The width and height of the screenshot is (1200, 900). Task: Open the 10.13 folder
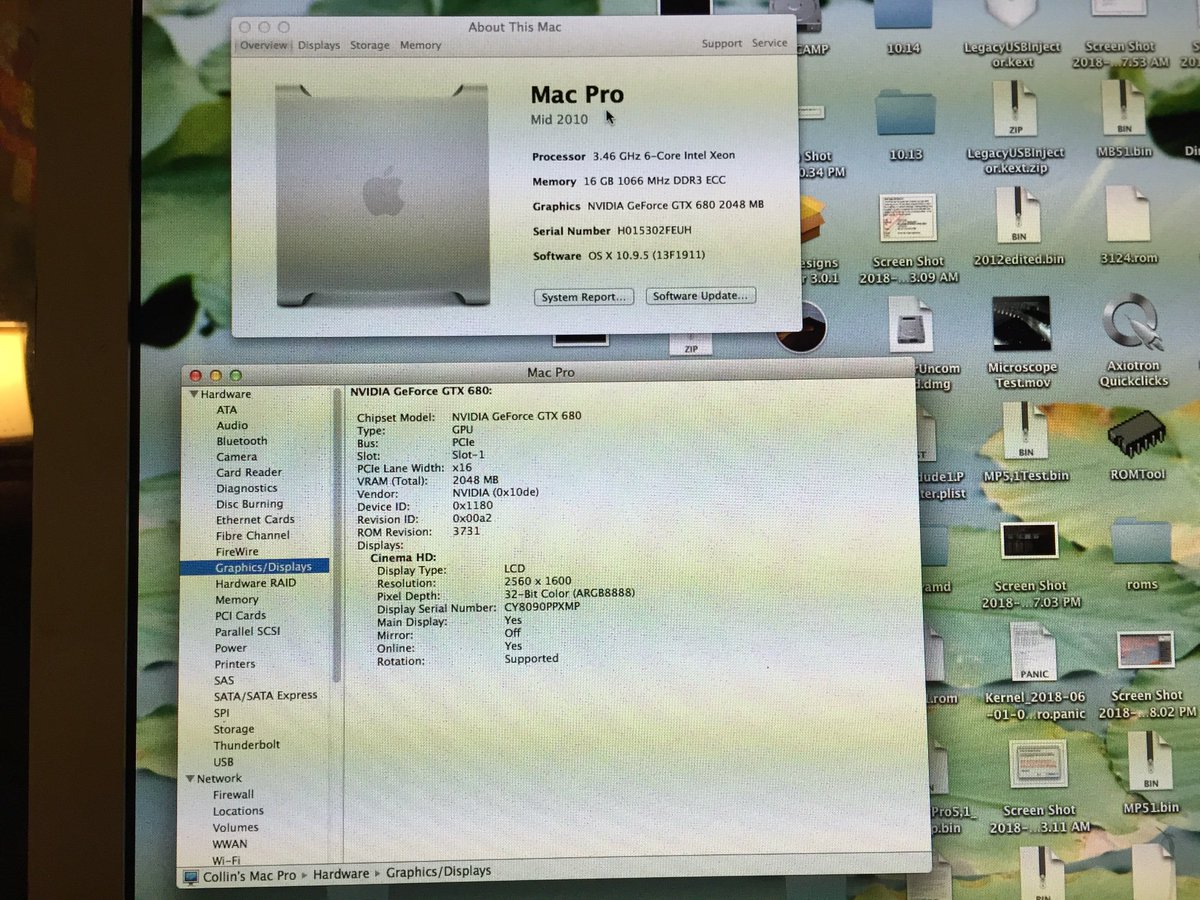905,112
